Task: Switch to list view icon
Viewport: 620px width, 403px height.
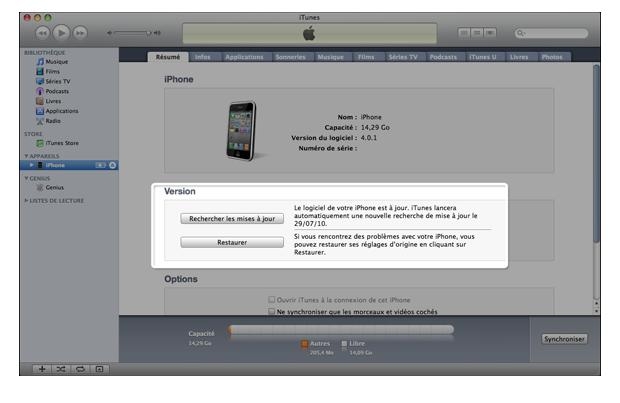Action: pos(464,33)
